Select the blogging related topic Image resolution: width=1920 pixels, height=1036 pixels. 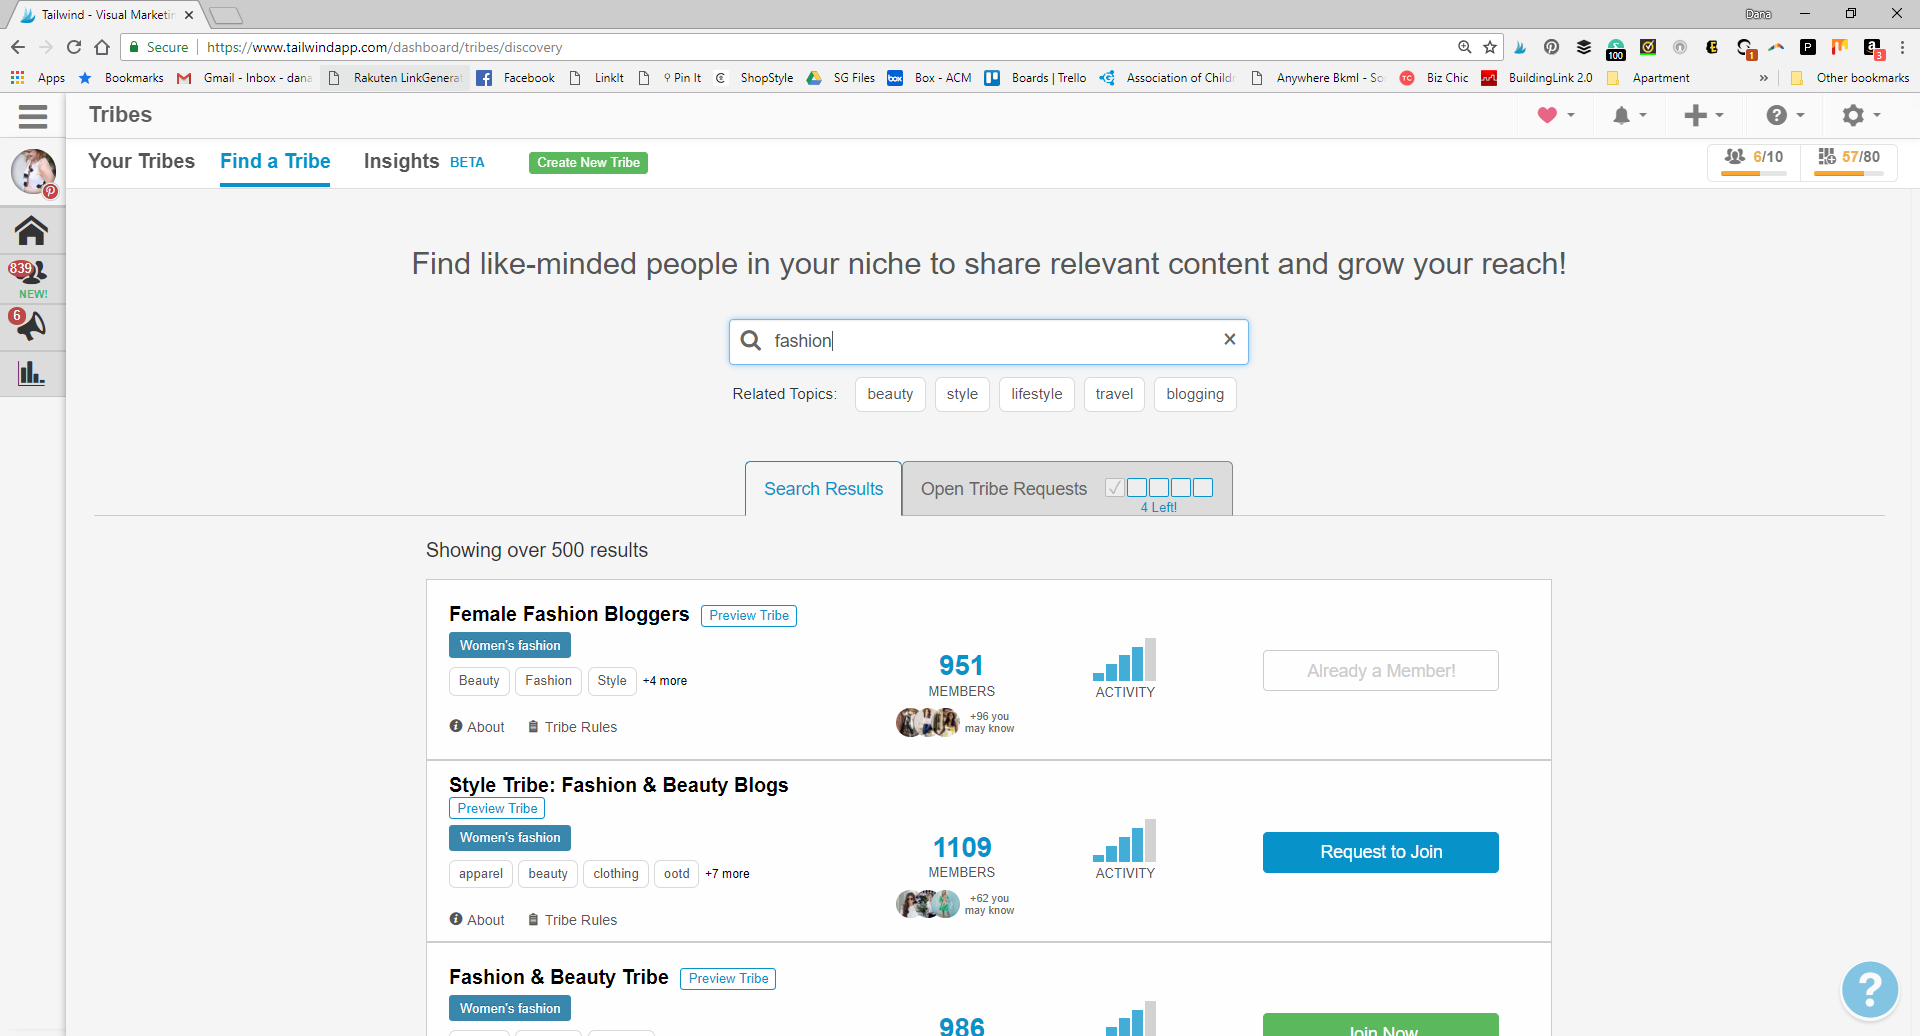click(x=1195, y=394)
